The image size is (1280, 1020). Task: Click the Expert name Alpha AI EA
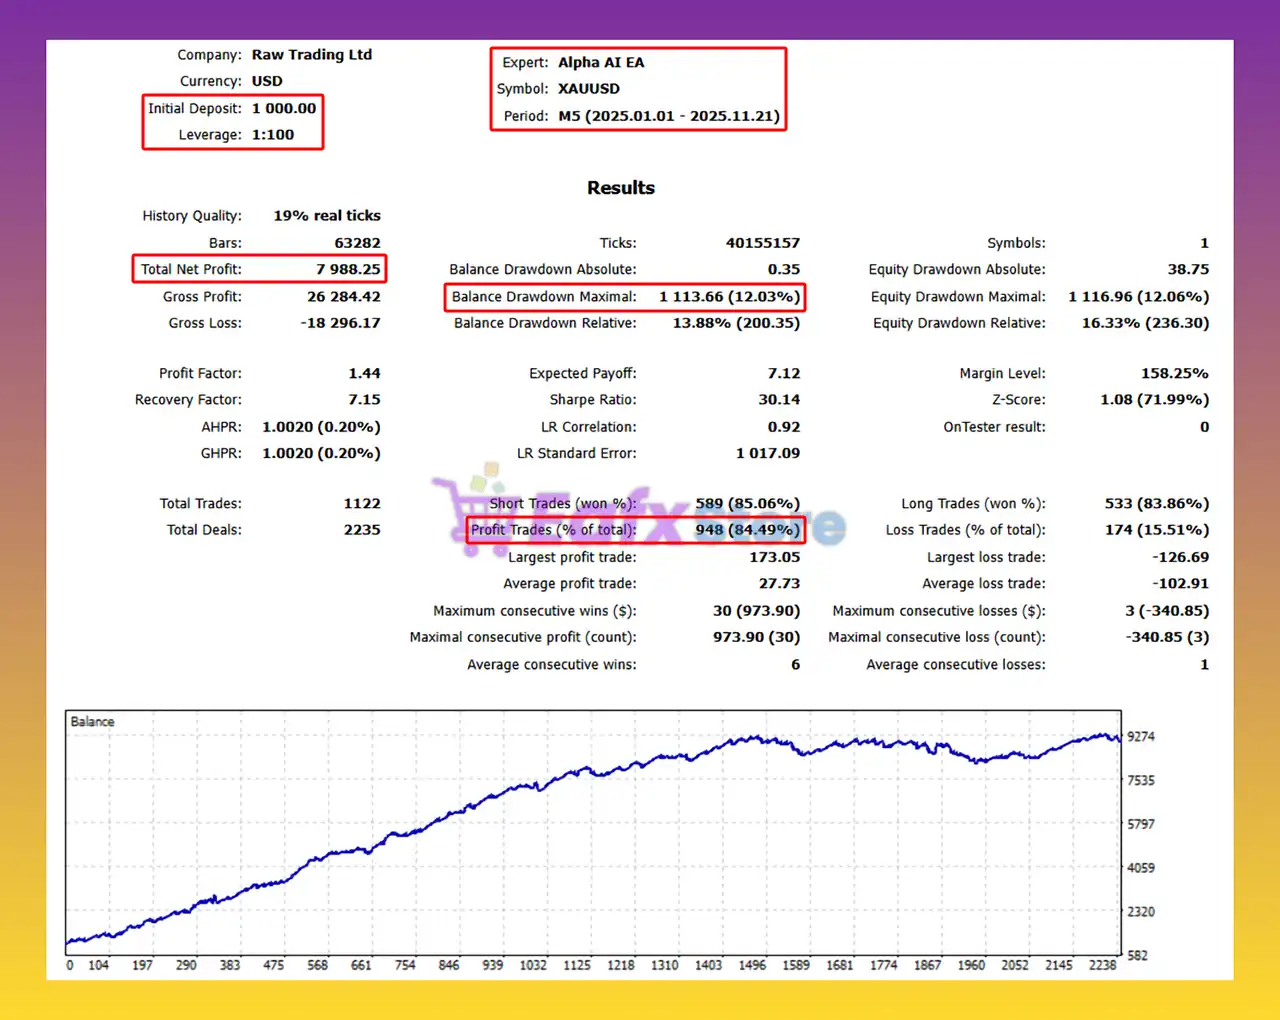(x=600, y=62)
